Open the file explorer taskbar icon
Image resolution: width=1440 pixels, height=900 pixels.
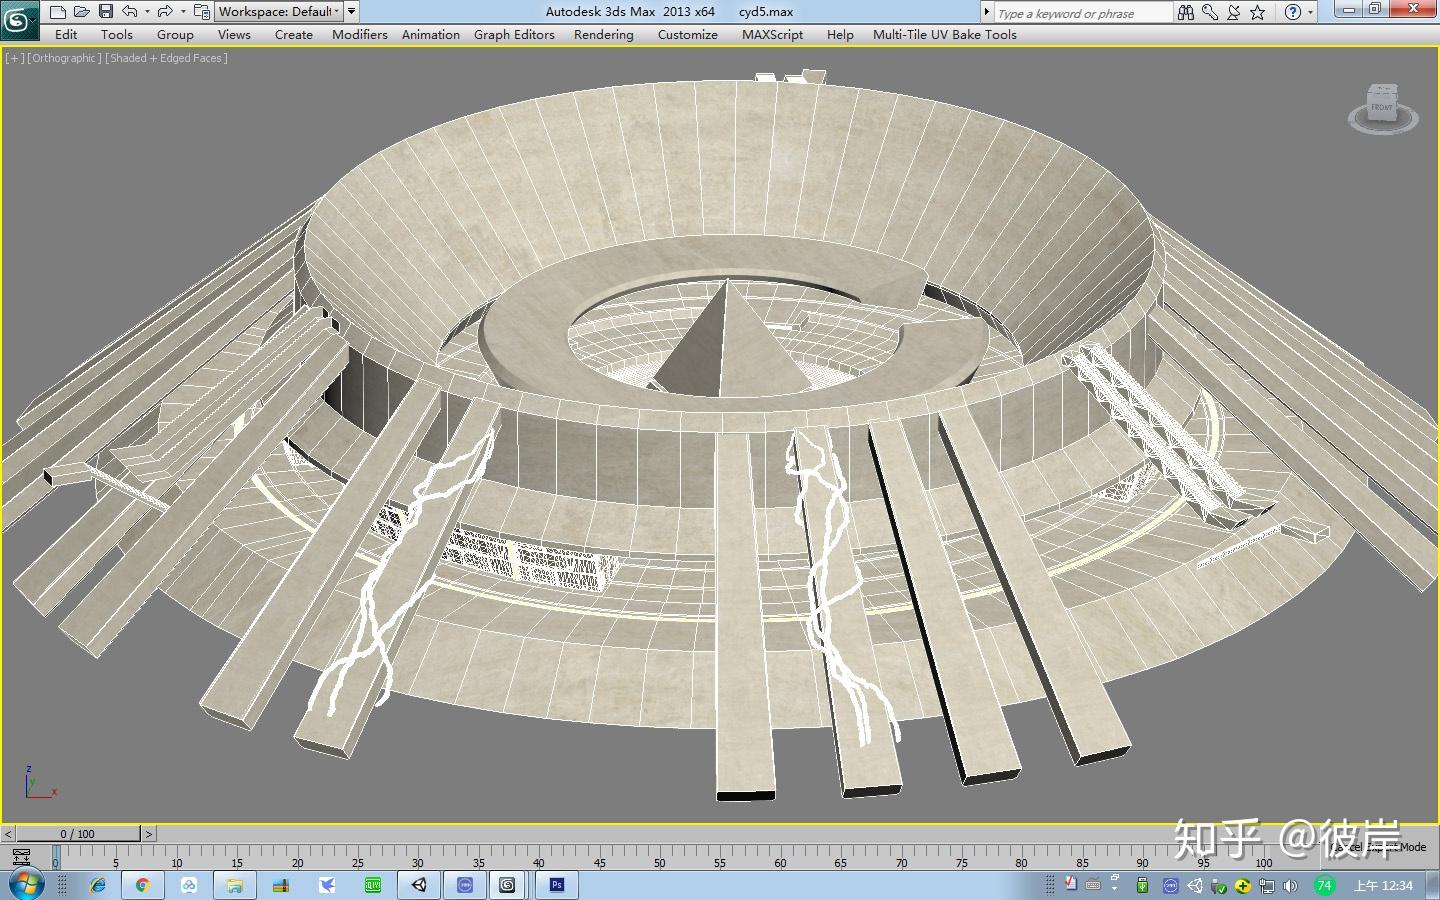pyautogui.click(x=235, y=885)
